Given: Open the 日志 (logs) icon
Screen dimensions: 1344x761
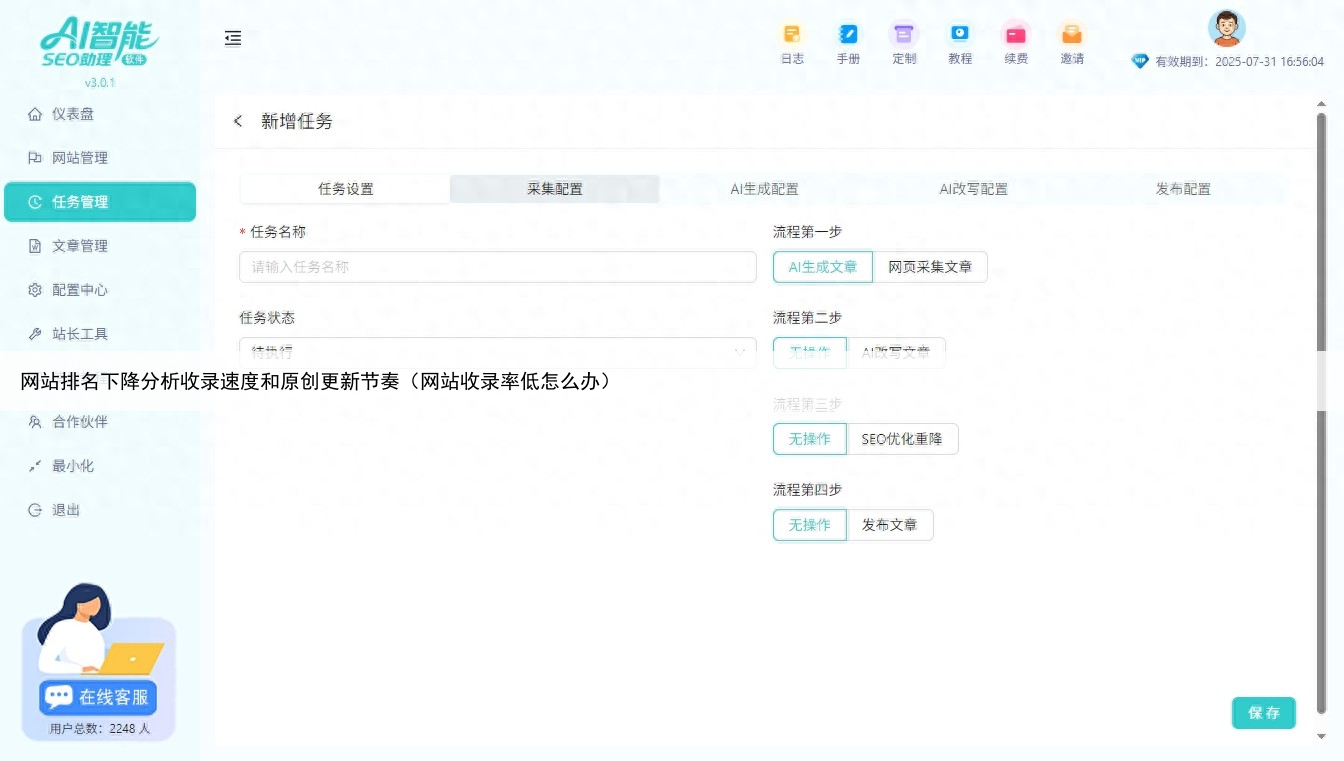Looking at the screenshot, I should coord(792,40).
